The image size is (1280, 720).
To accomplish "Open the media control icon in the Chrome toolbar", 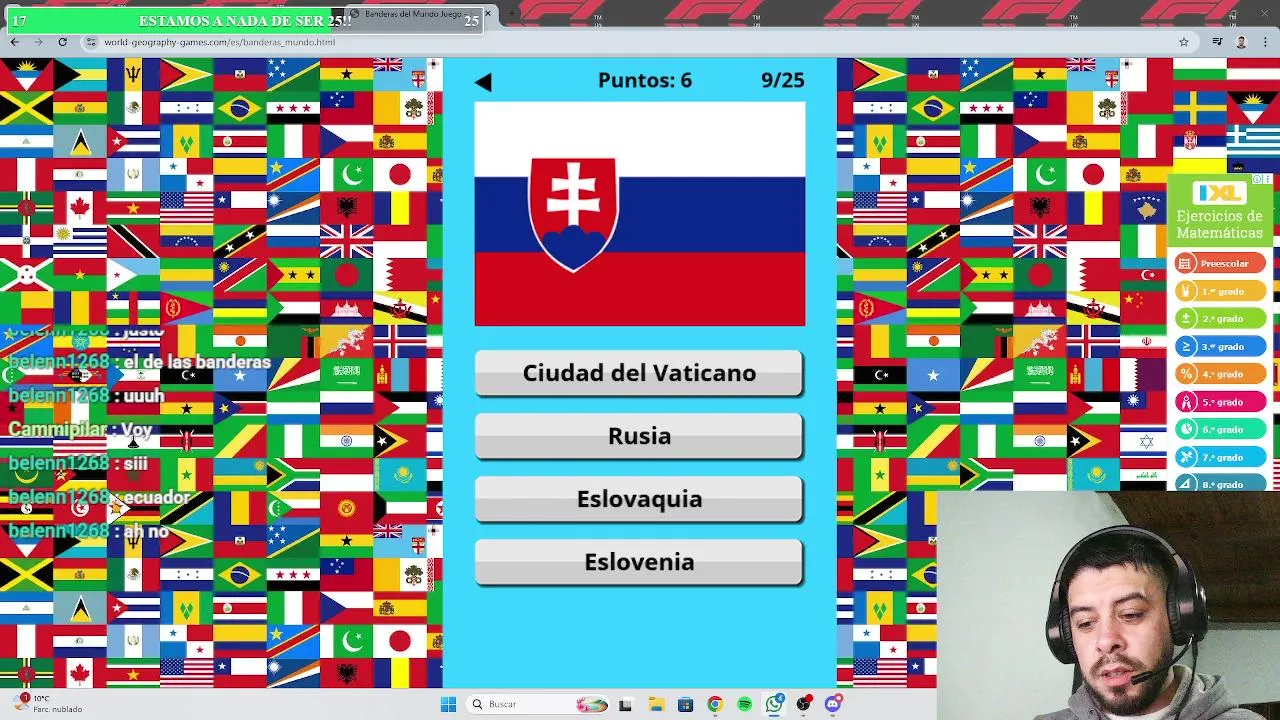I will [x=1217, y=42].
